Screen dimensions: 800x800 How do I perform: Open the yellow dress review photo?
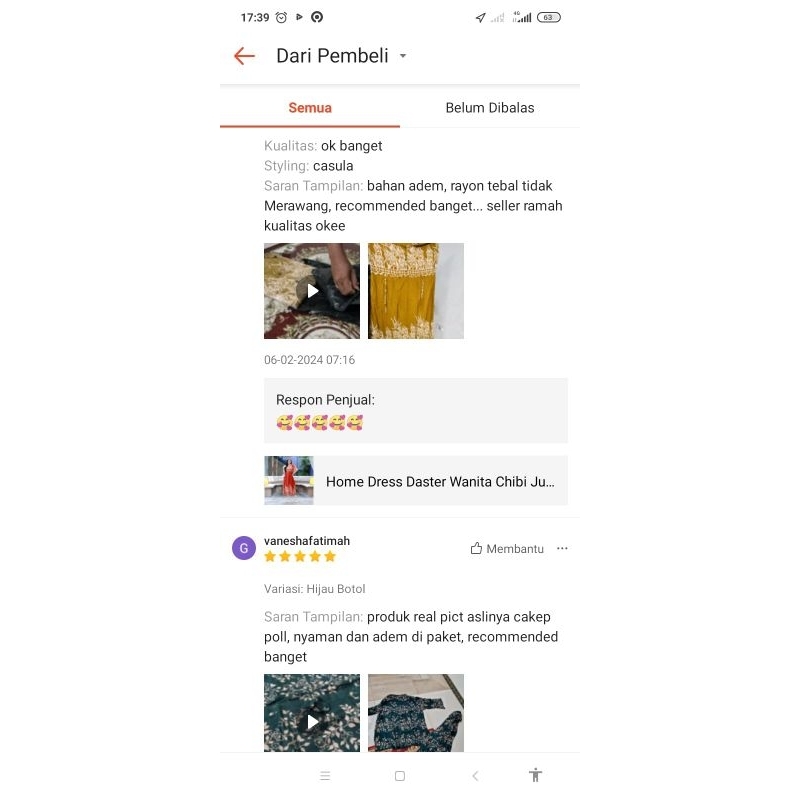416,291
